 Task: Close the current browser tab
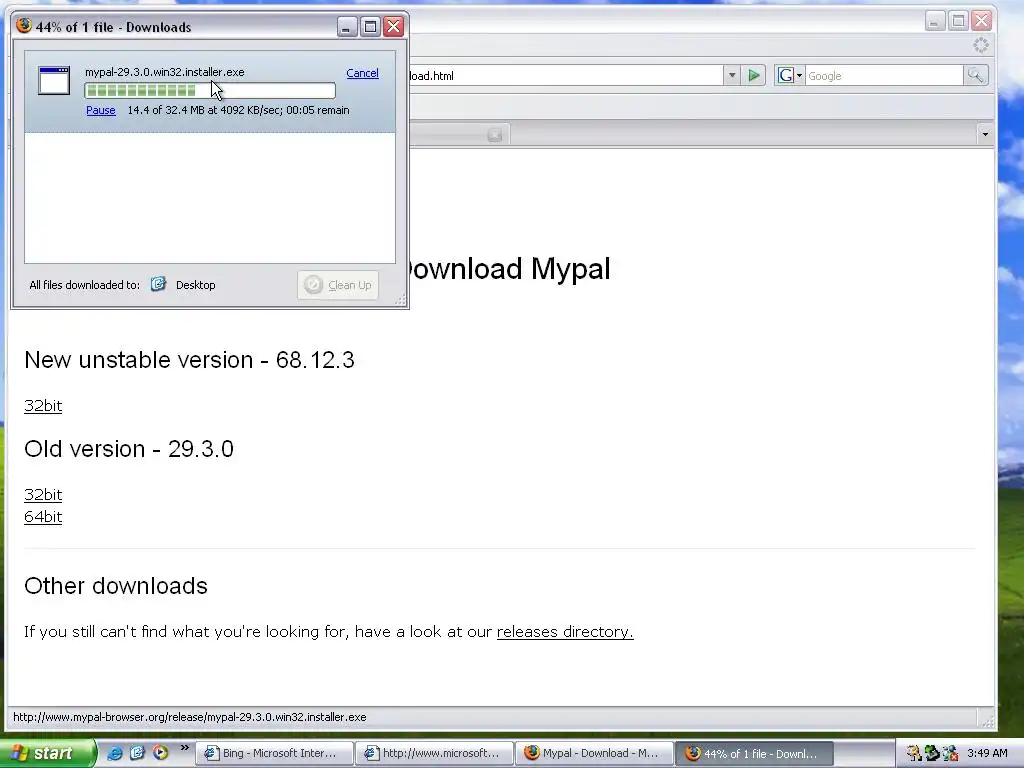coord(495,135)
